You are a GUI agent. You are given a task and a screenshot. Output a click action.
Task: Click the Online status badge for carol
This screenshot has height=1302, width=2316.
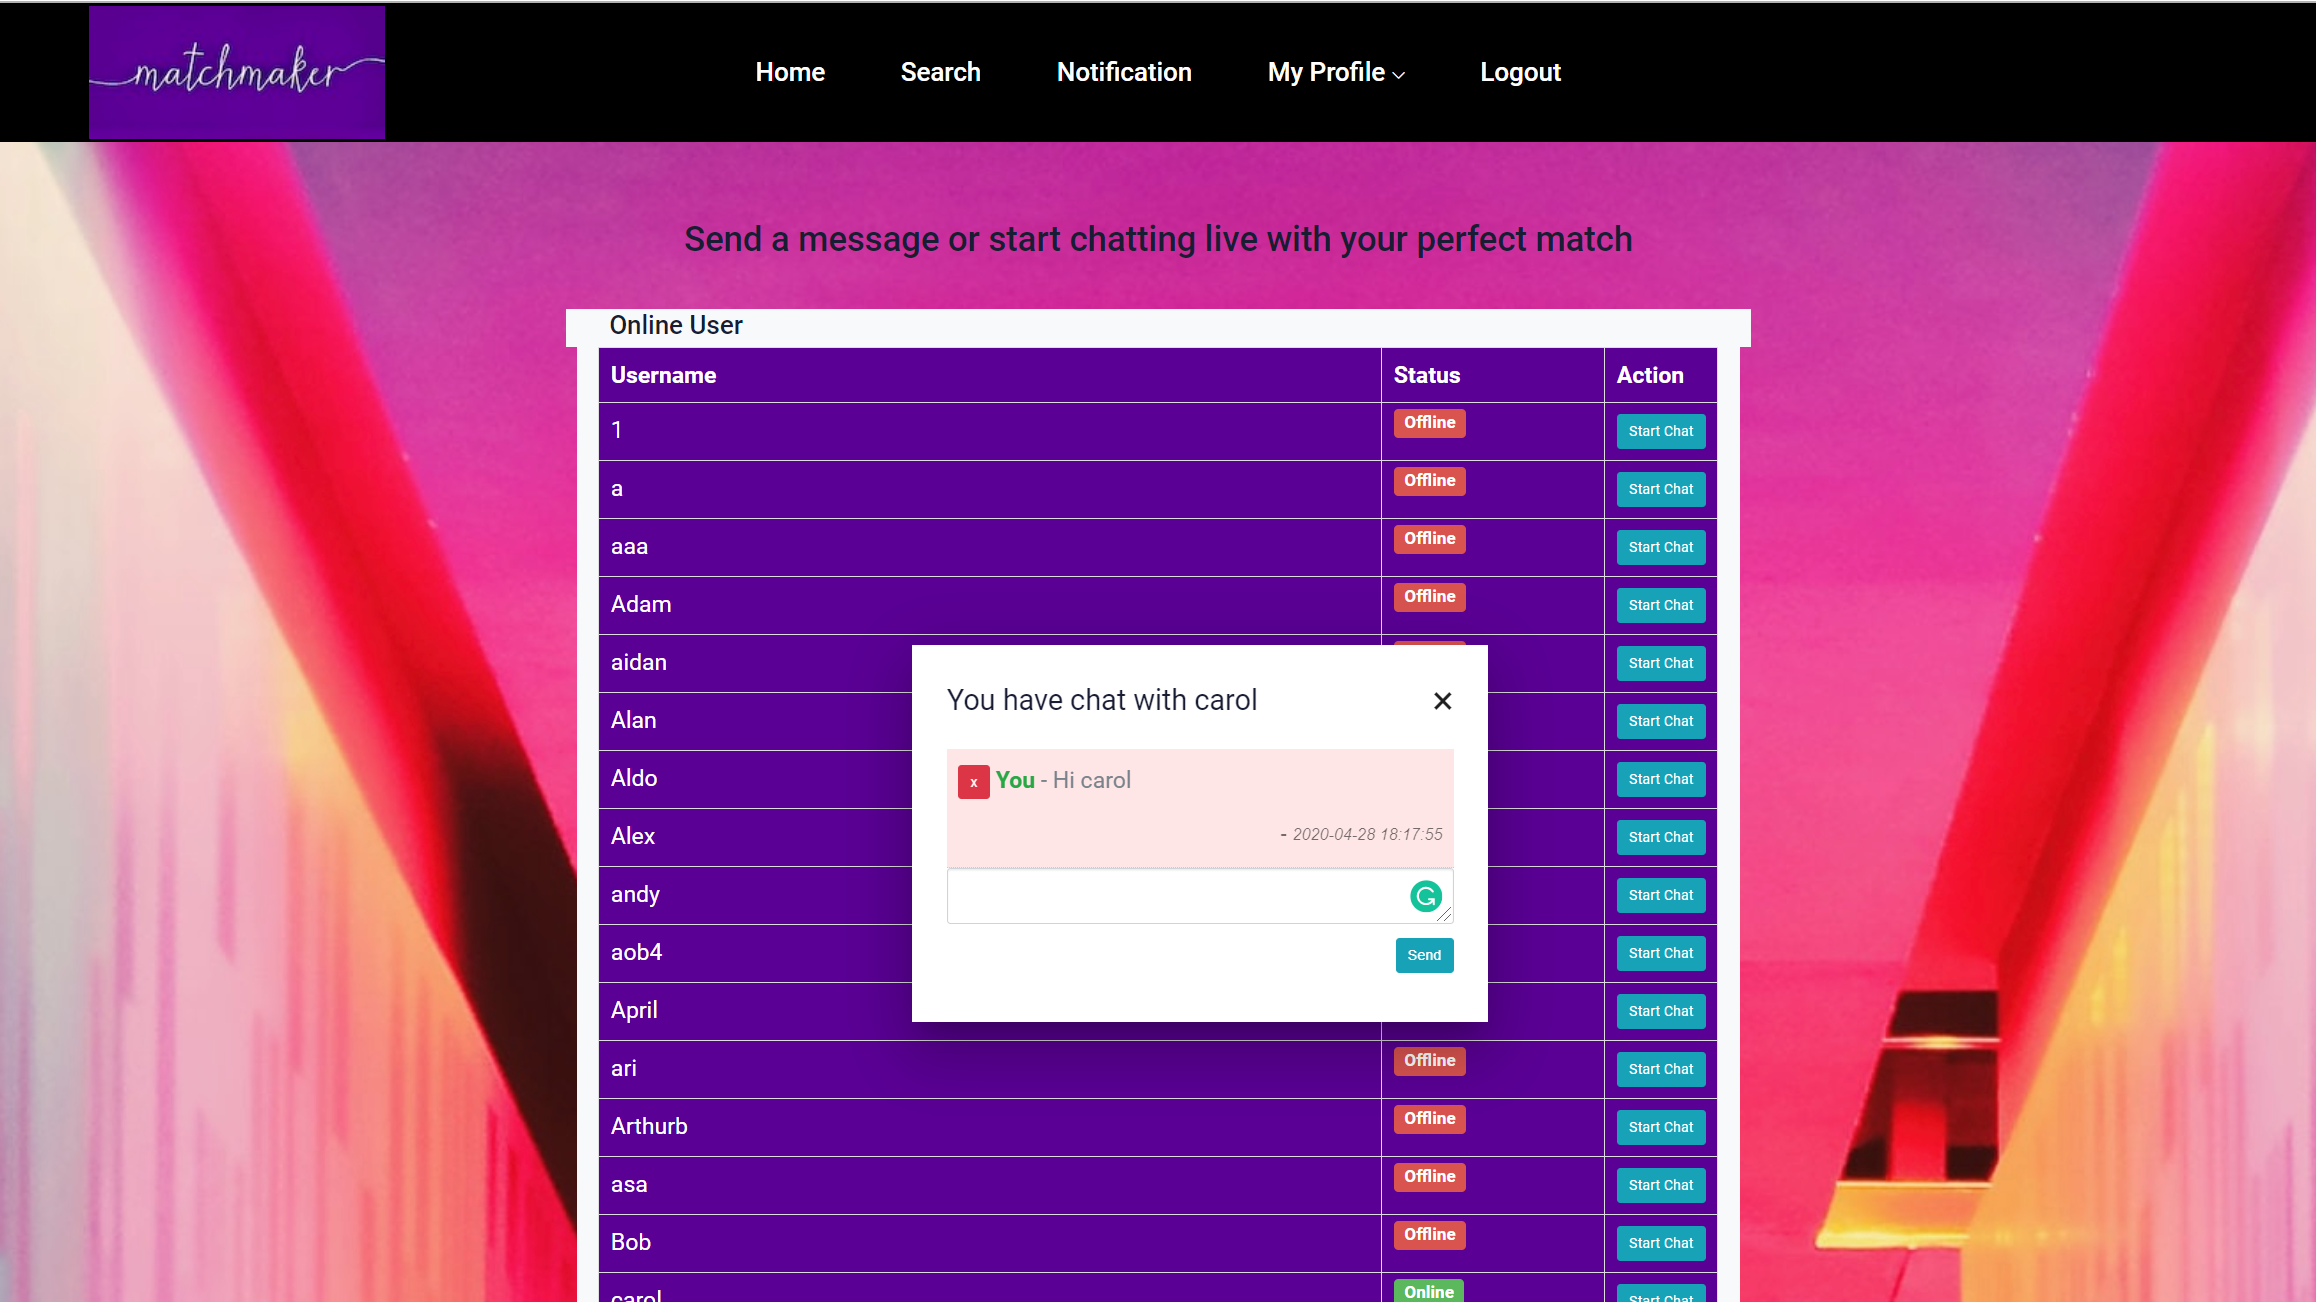click(x=1429, y=1291)
